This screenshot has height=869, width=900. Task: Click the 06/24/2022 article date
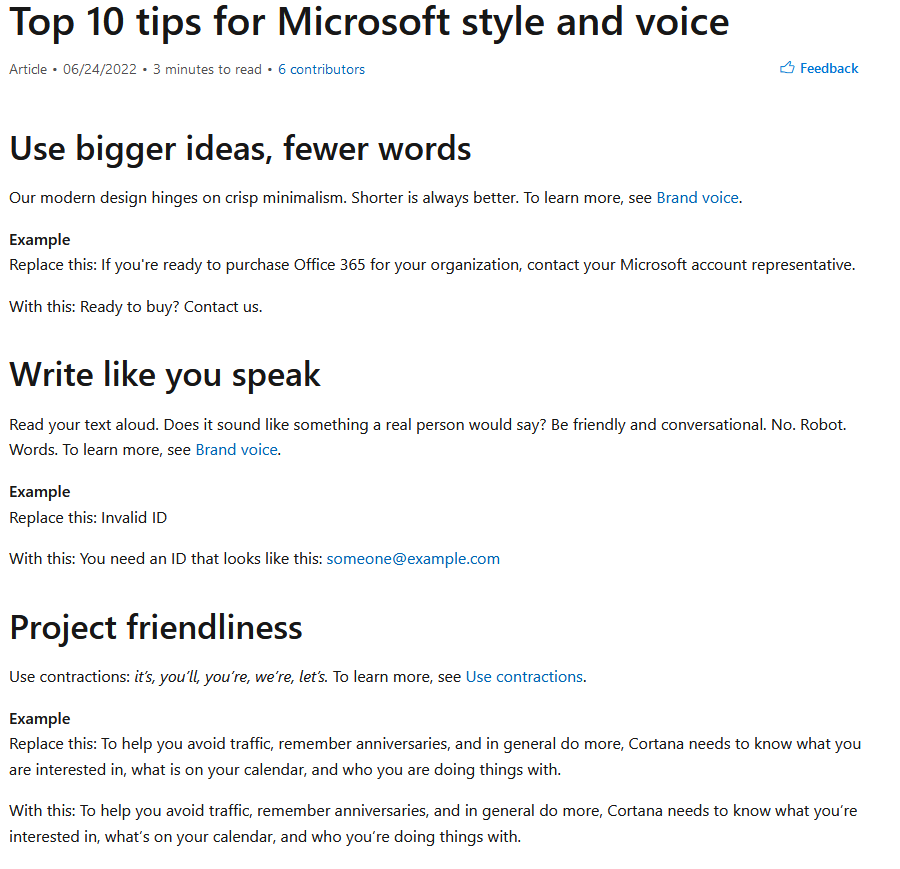coord(100,69)
